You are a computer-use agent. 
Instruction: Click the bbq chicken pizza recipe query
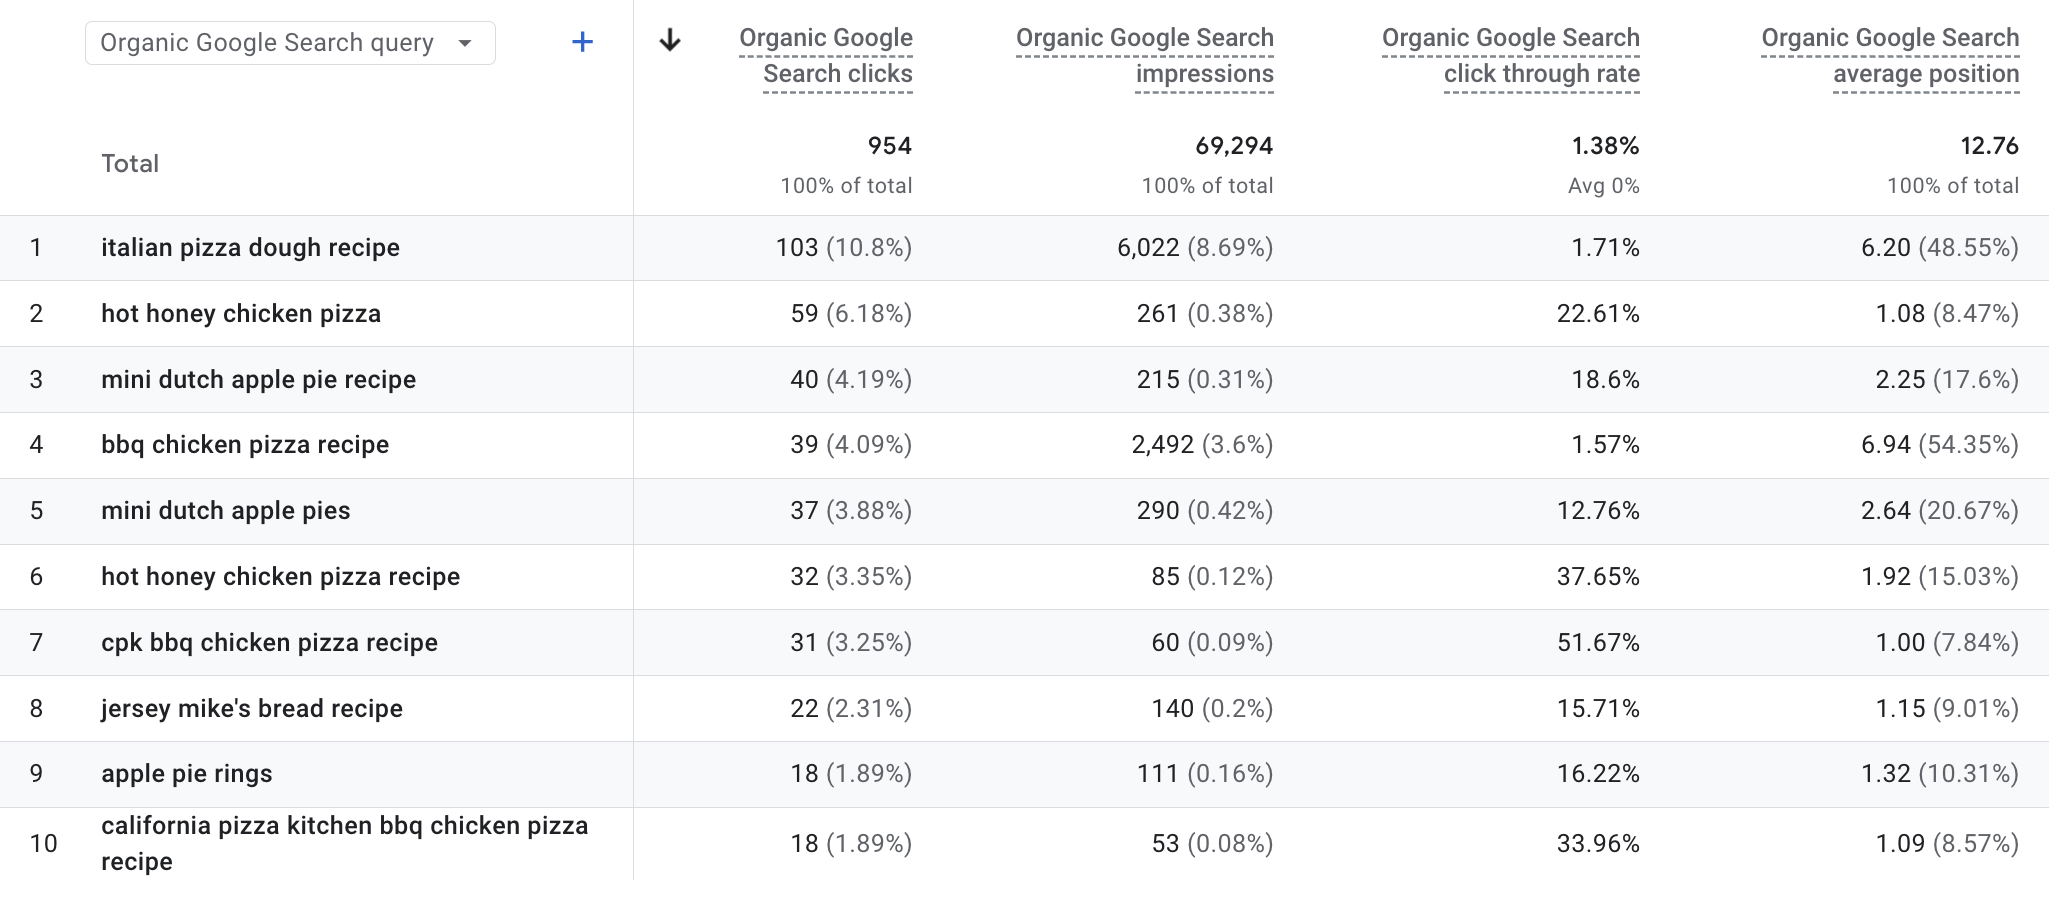(x=245, y=445)
